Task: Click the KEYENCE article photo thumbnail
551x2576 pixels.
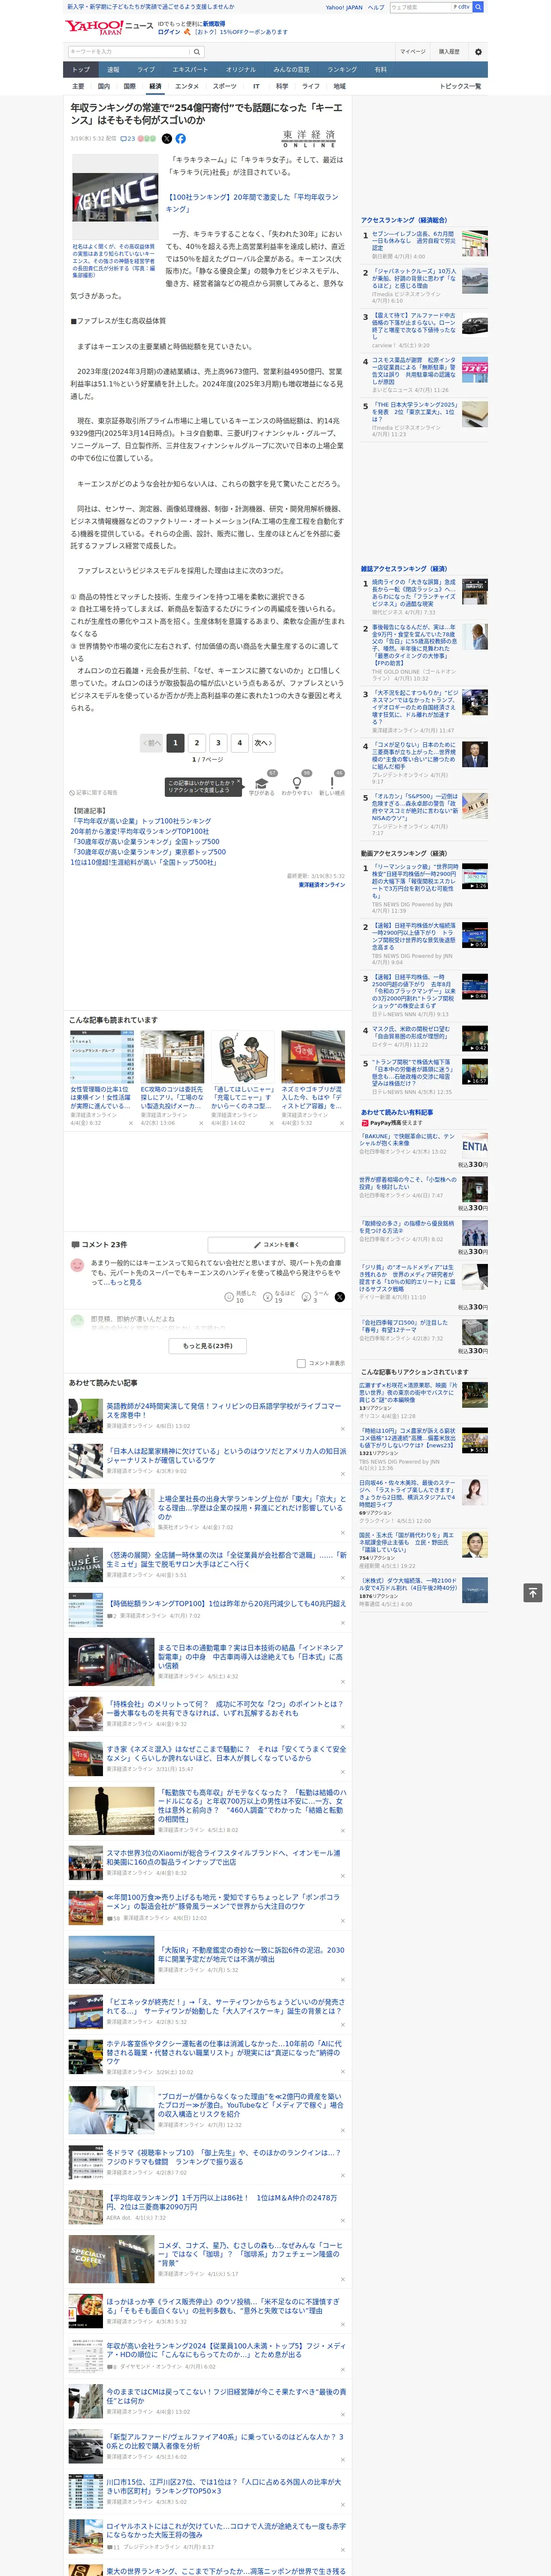Action: pyautogui.click(x=114, y=196)
